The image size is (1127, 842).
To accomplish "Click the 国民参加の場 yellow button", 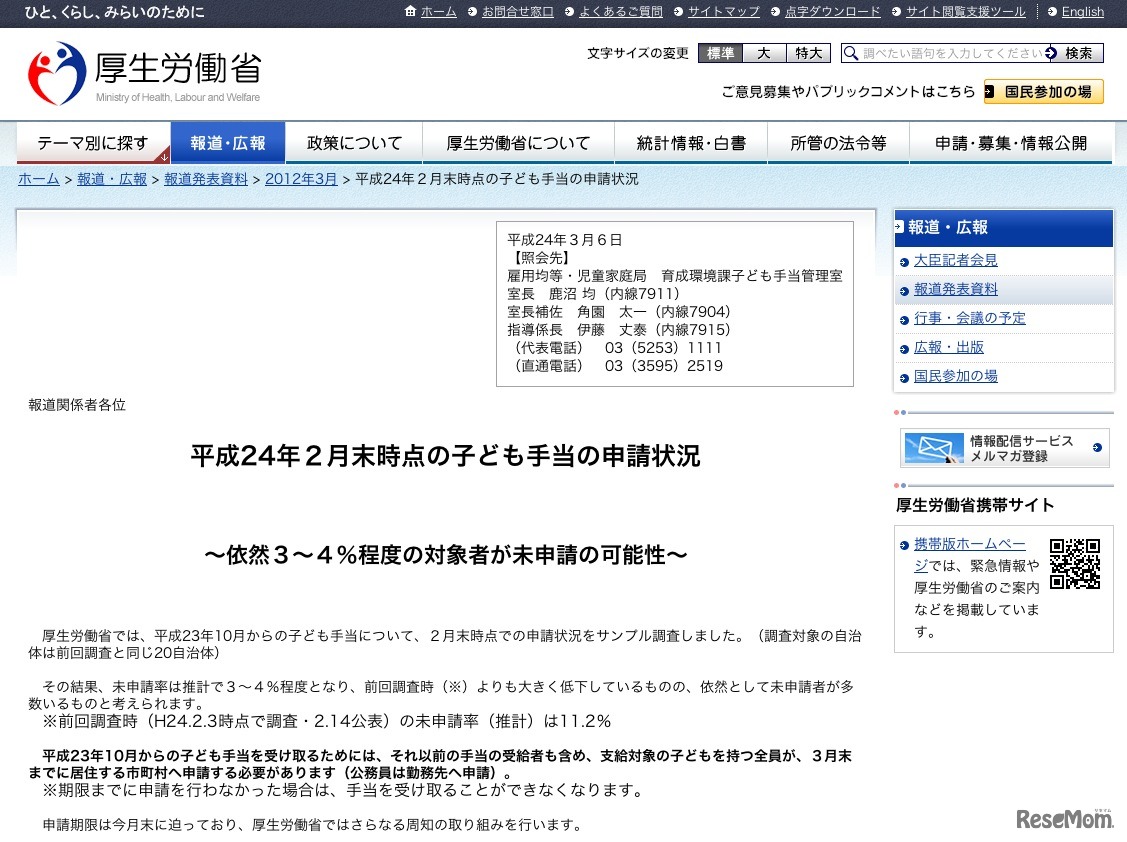I will (x=1043, y=92).
